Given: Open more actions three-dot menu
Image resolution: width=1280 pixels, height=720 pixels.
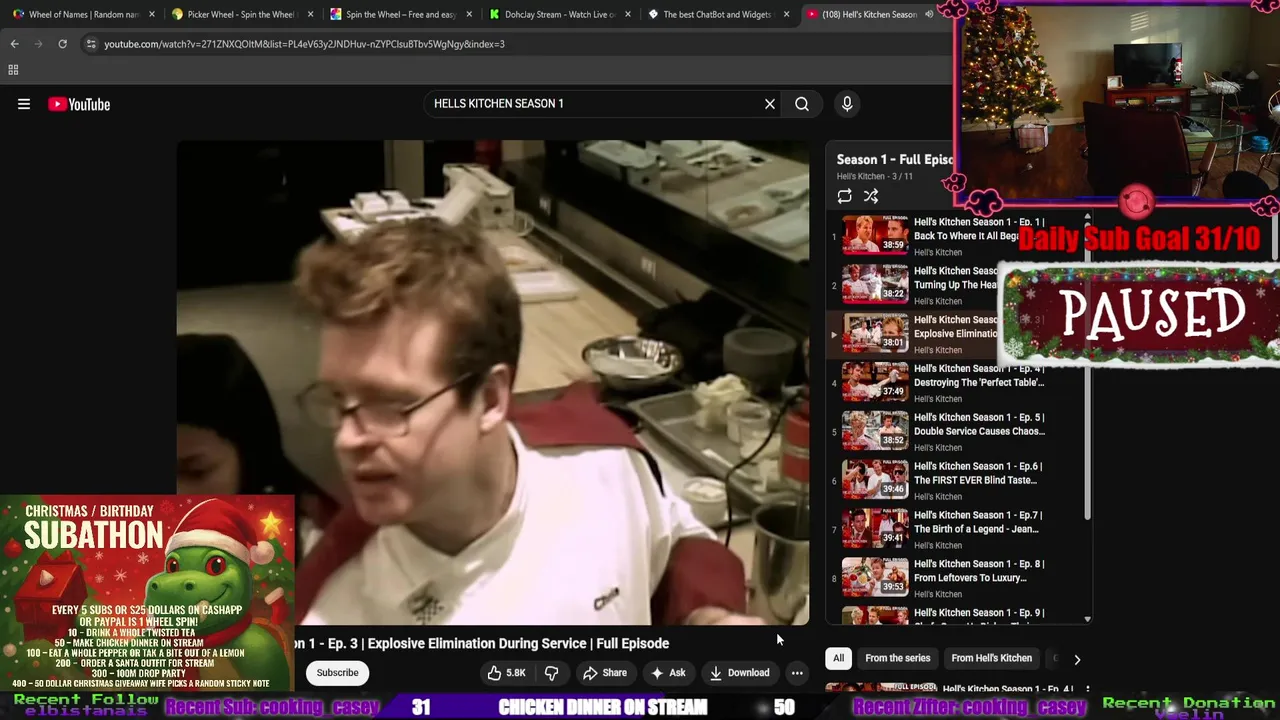Looking at the screenshot, I should [x=797, y=673].
